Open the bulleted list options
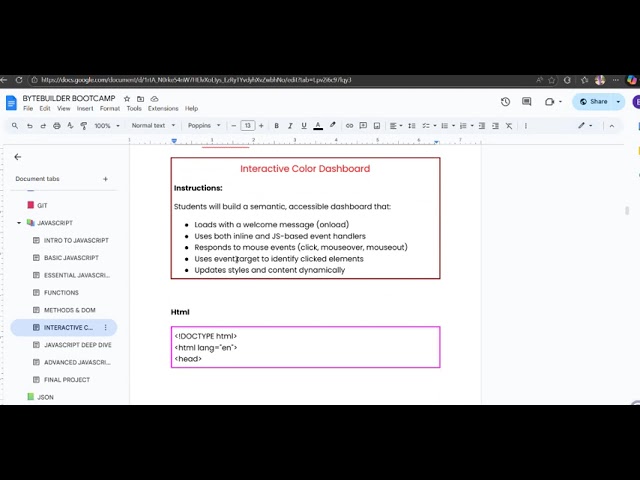This screenshot has height=480, width=640. (448, 126)
